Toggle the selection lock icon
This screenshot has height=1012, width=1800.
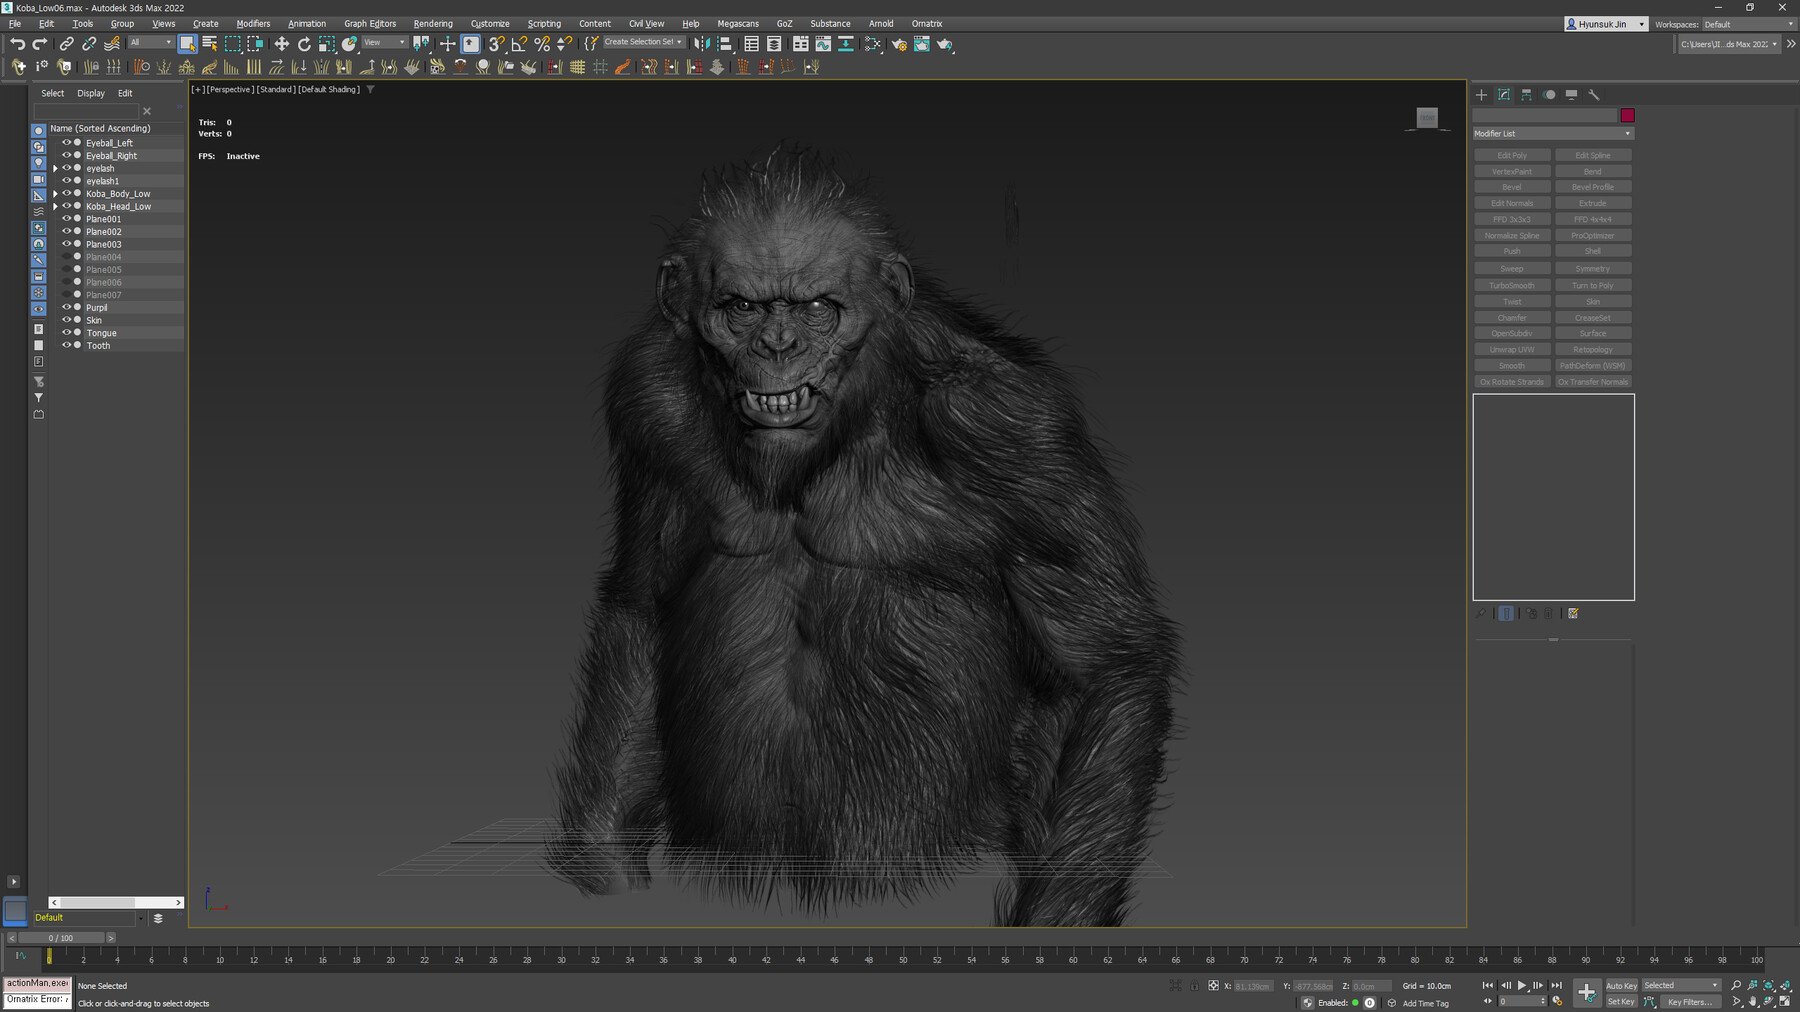(x=1194, y=986)
